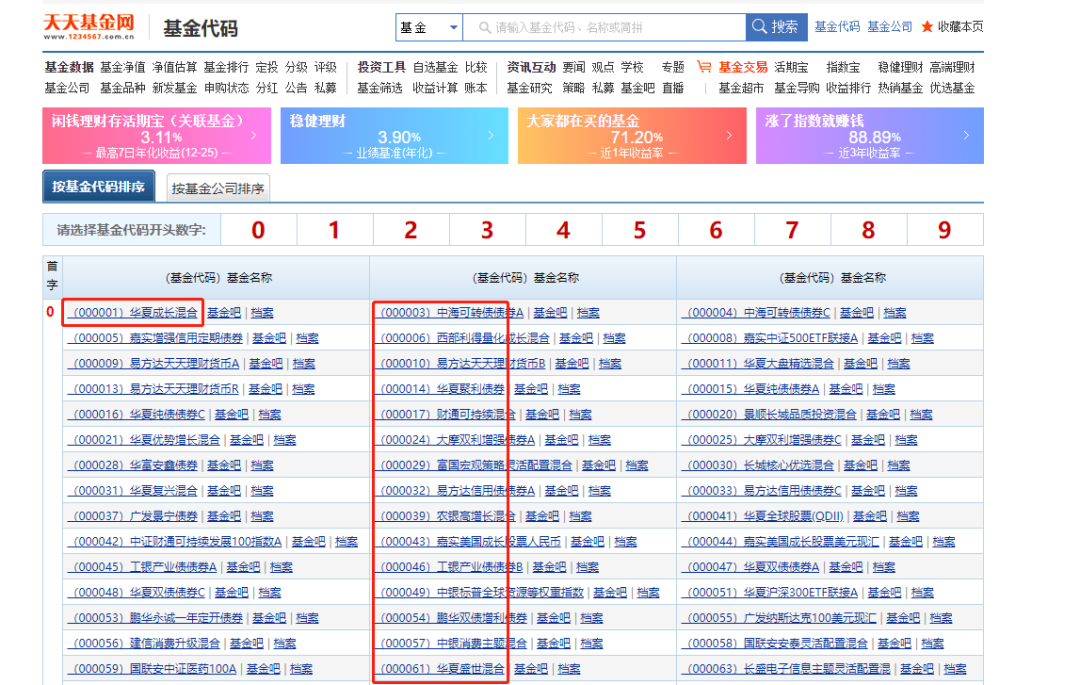Open the 指数宝 navigation item
This screenshot has height=685, width=1080.
843,67
